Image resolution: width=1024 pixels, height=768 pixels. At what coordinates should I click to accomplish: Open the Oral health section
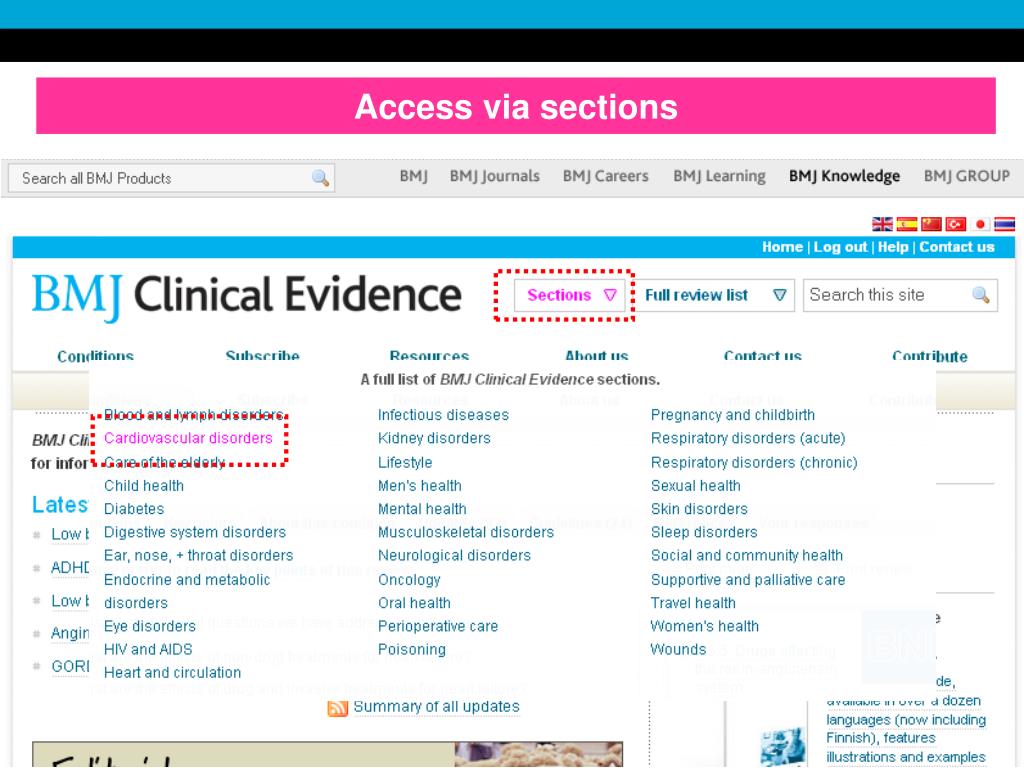coord(414,603)
